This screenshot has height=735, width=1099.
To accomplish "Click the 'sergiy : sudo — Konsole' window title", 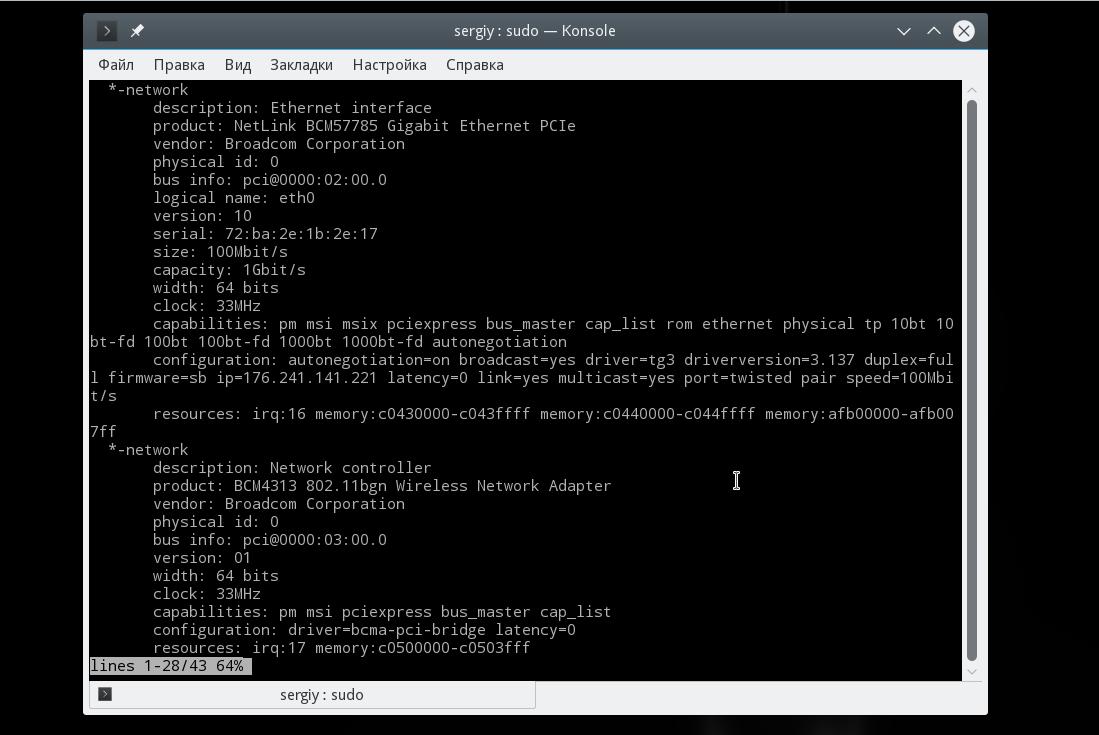I will (x=535, y=31).
